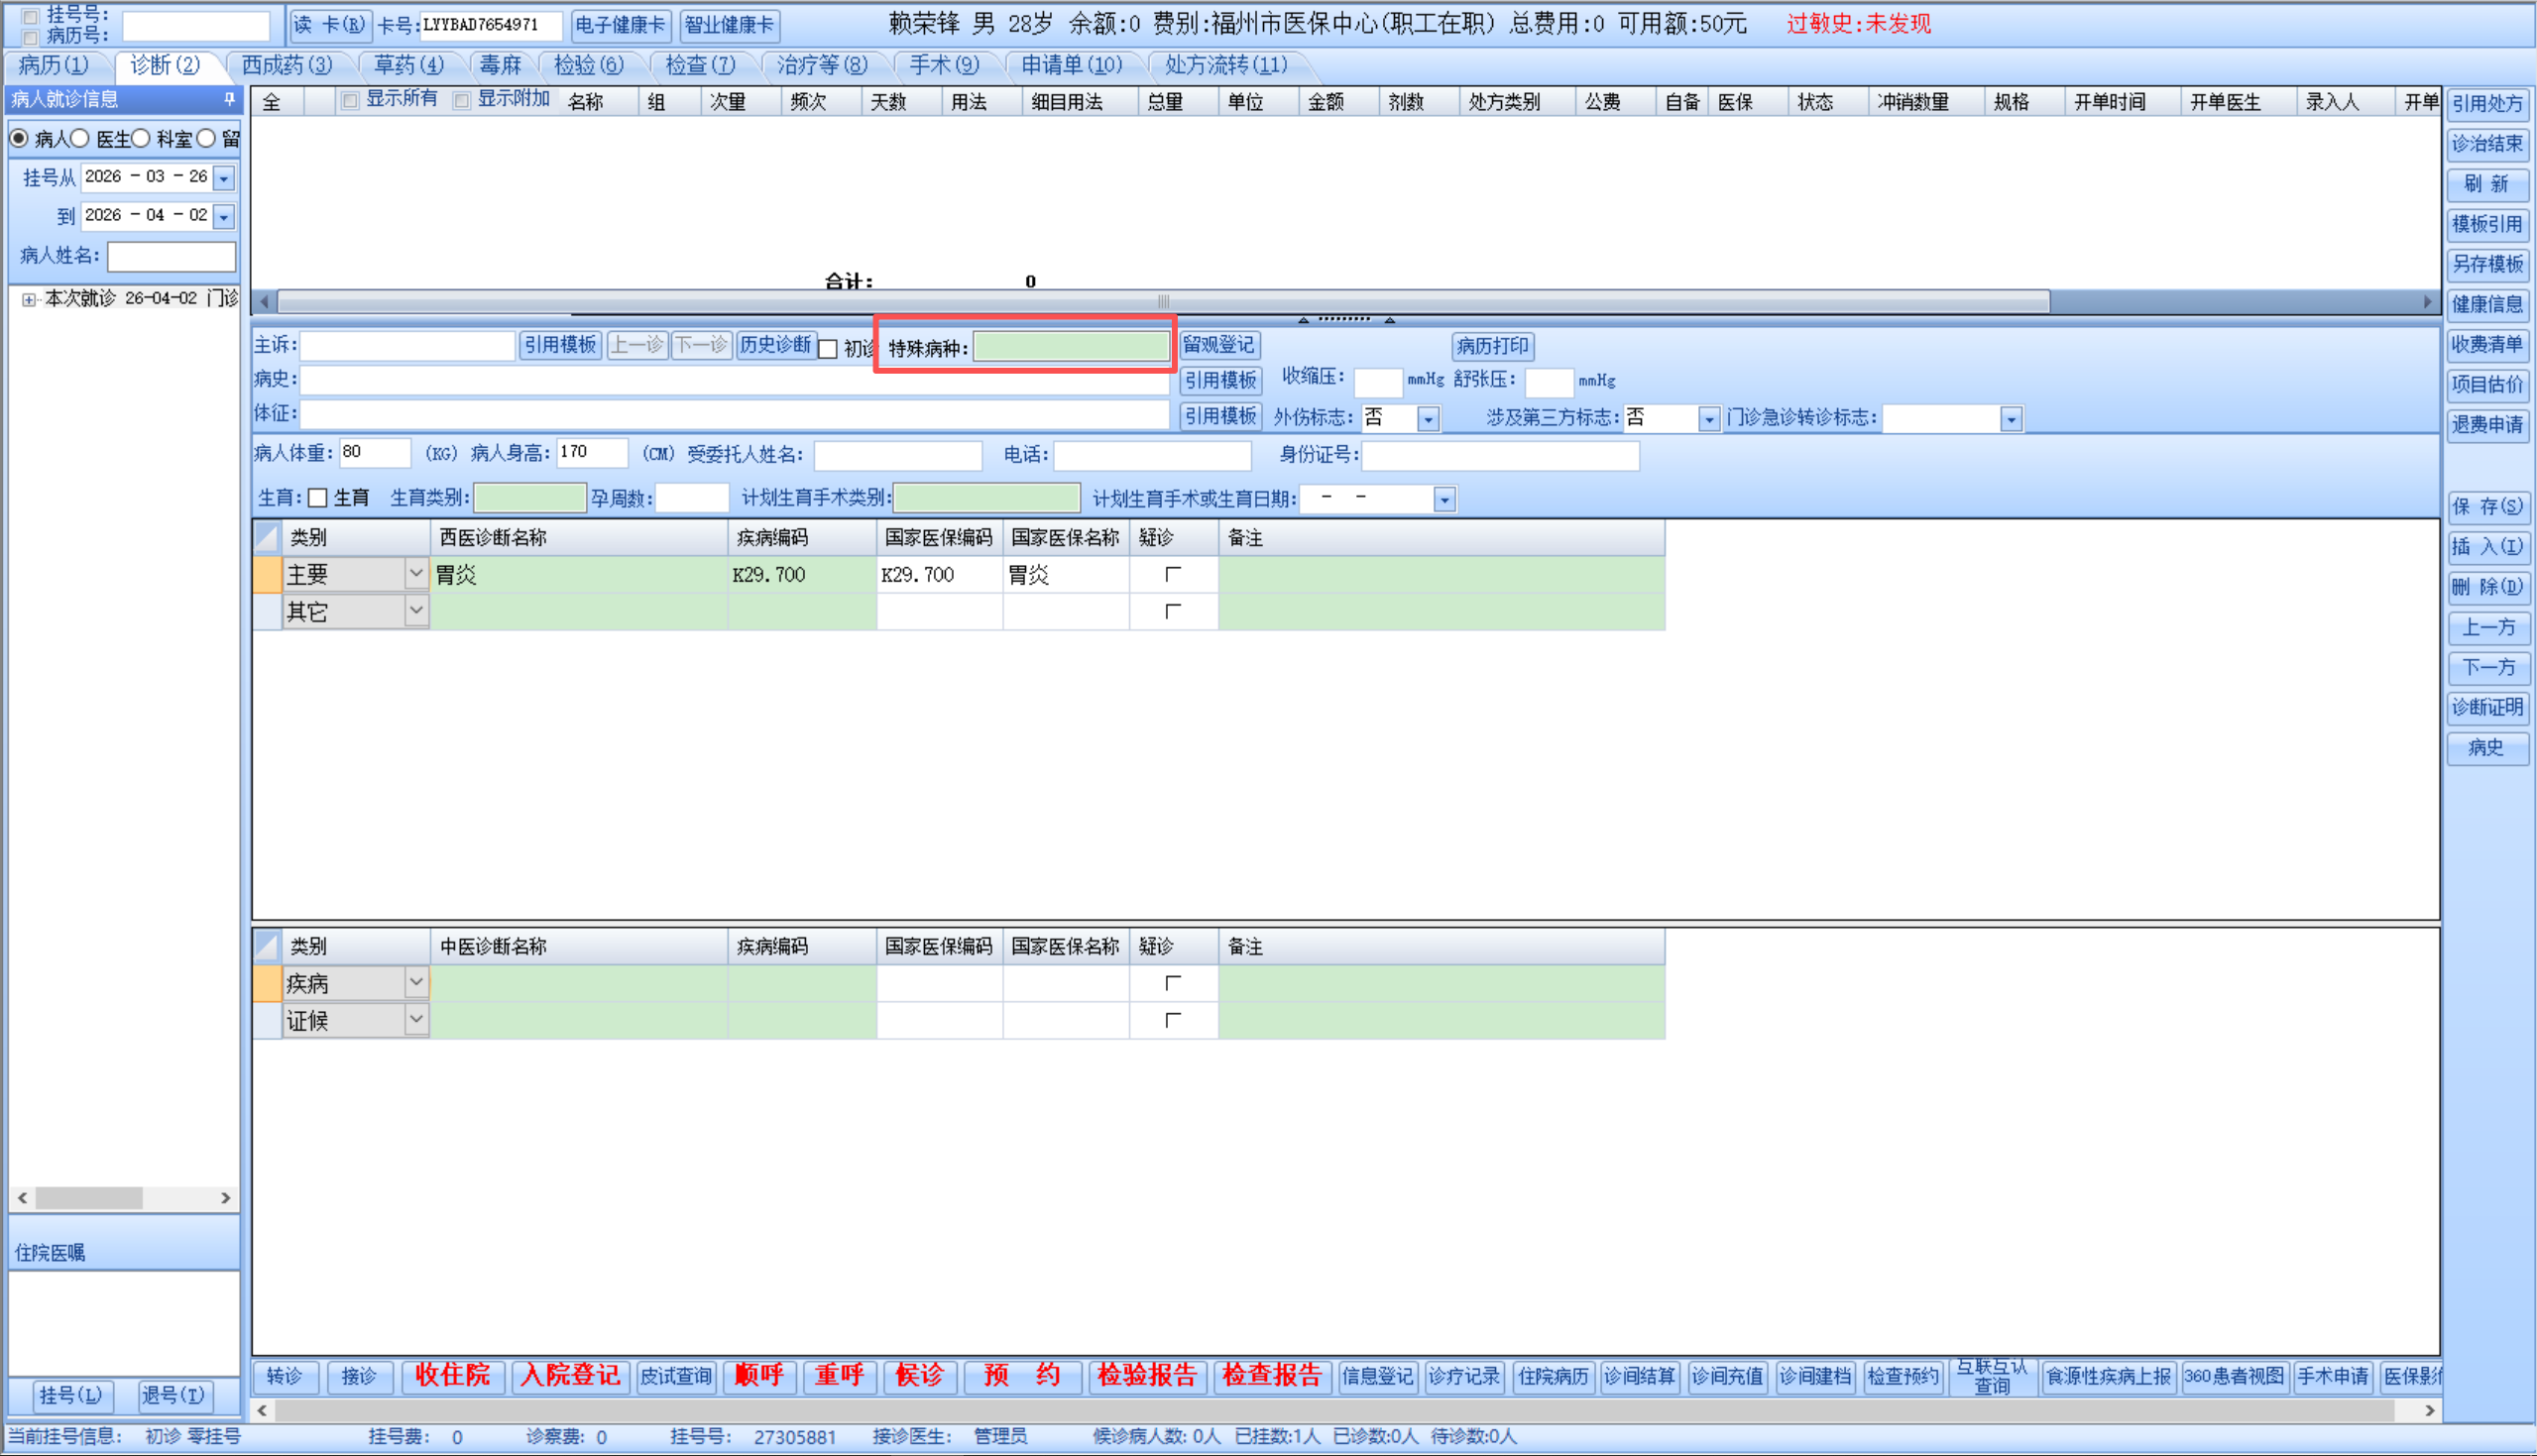Screen dimensions: 2537x1456
Task: Open the 主要 diagnosis category dropdown
Action: coord(416,574)
